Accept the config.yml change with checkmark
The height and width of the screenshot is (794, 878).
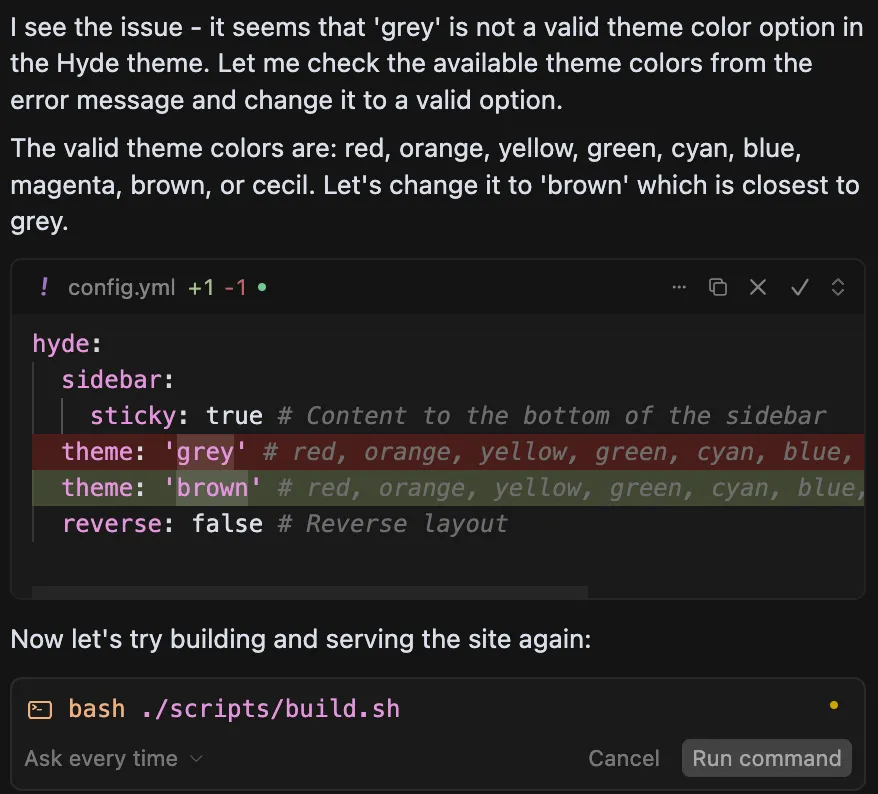coord(799,288)
